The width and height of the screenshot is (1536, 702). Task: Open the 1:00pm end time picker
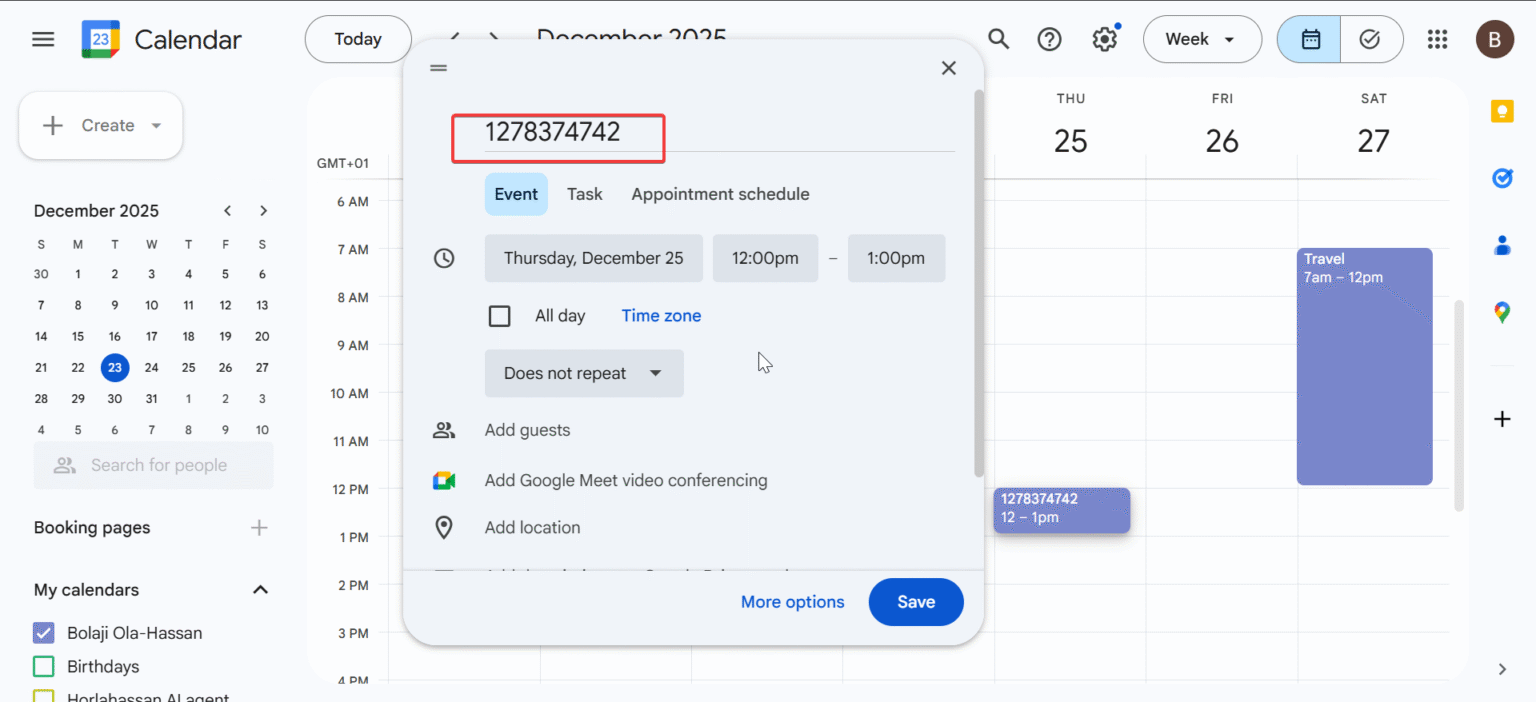pos(896,258)
